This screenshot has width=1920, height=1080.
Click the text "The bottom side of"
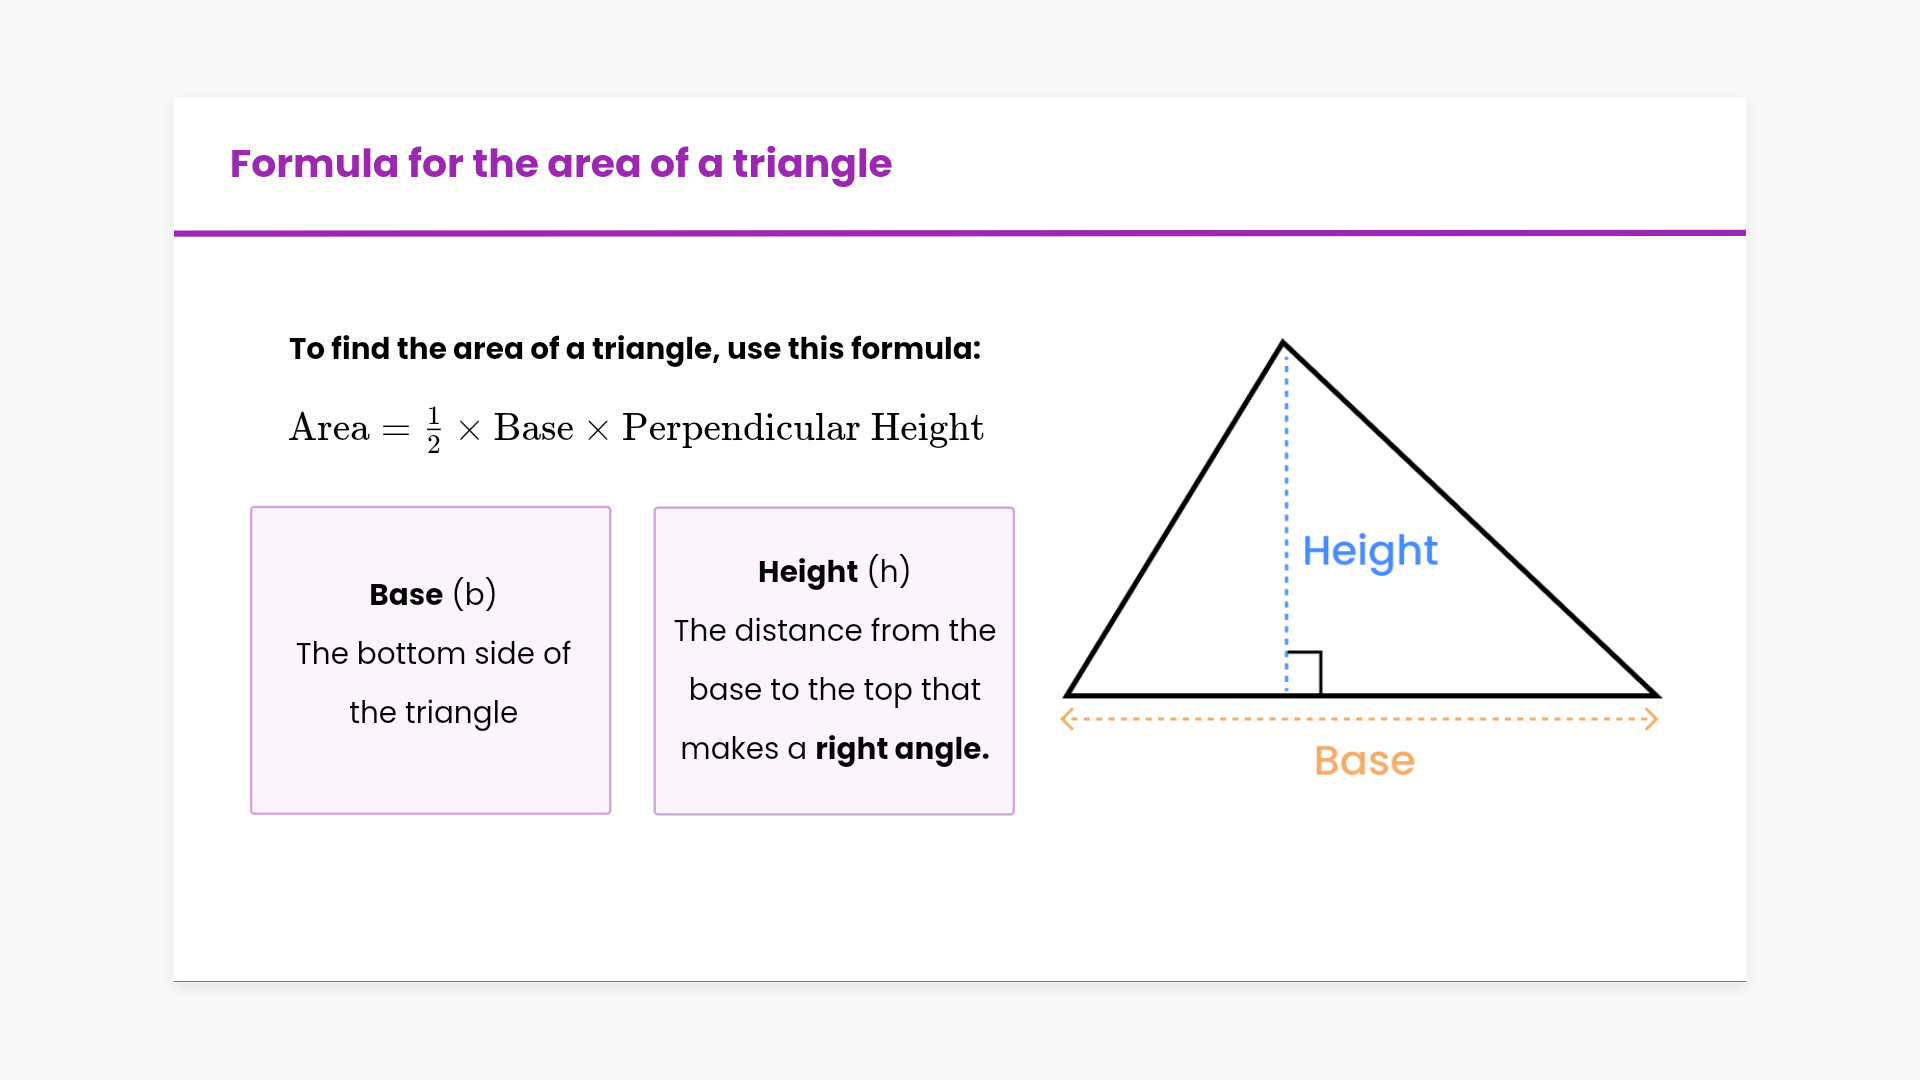coord(433,653)
